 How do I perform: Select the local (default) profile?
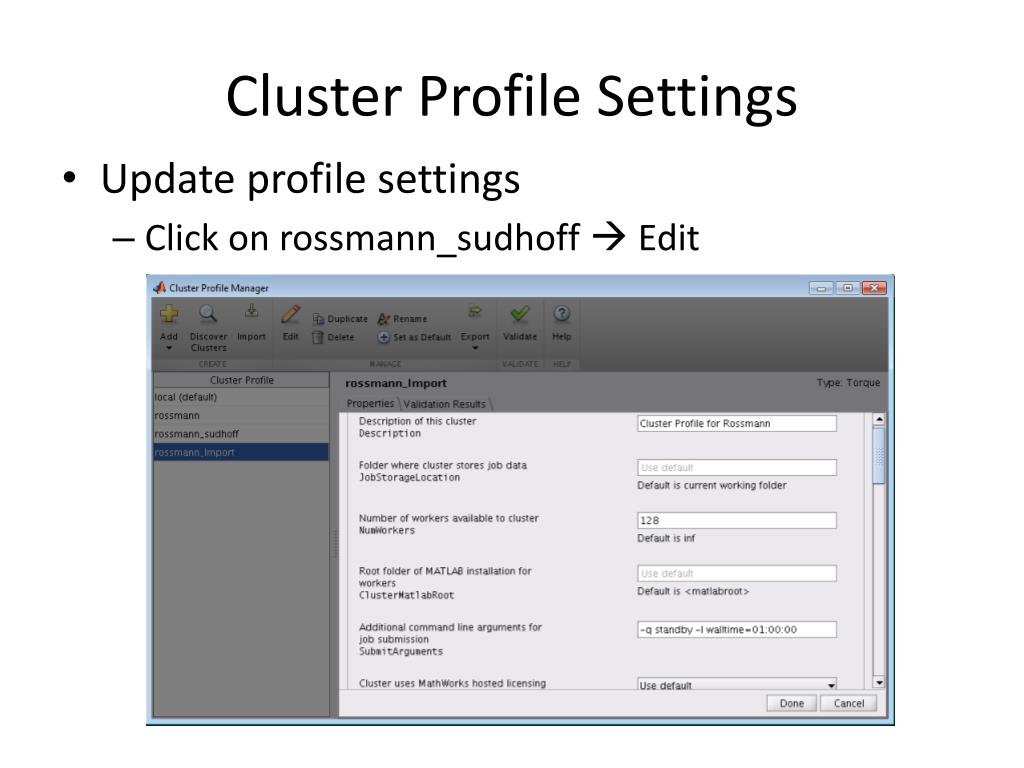[241, 397]
